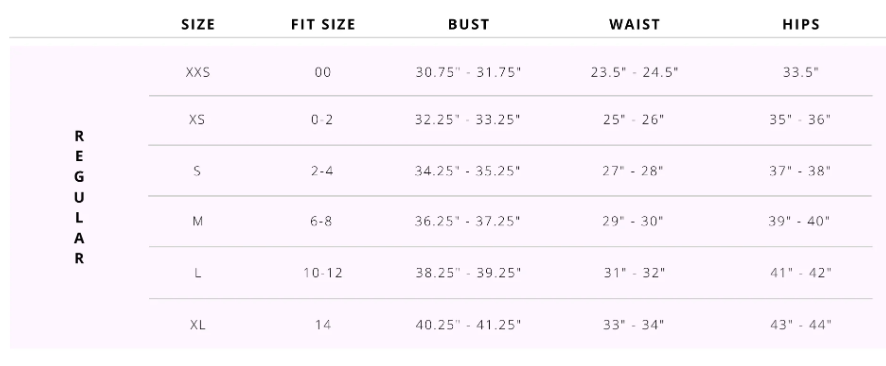
Task: Click fit size 00 cell
Action: pyautogui.click(x=323, y=72)
